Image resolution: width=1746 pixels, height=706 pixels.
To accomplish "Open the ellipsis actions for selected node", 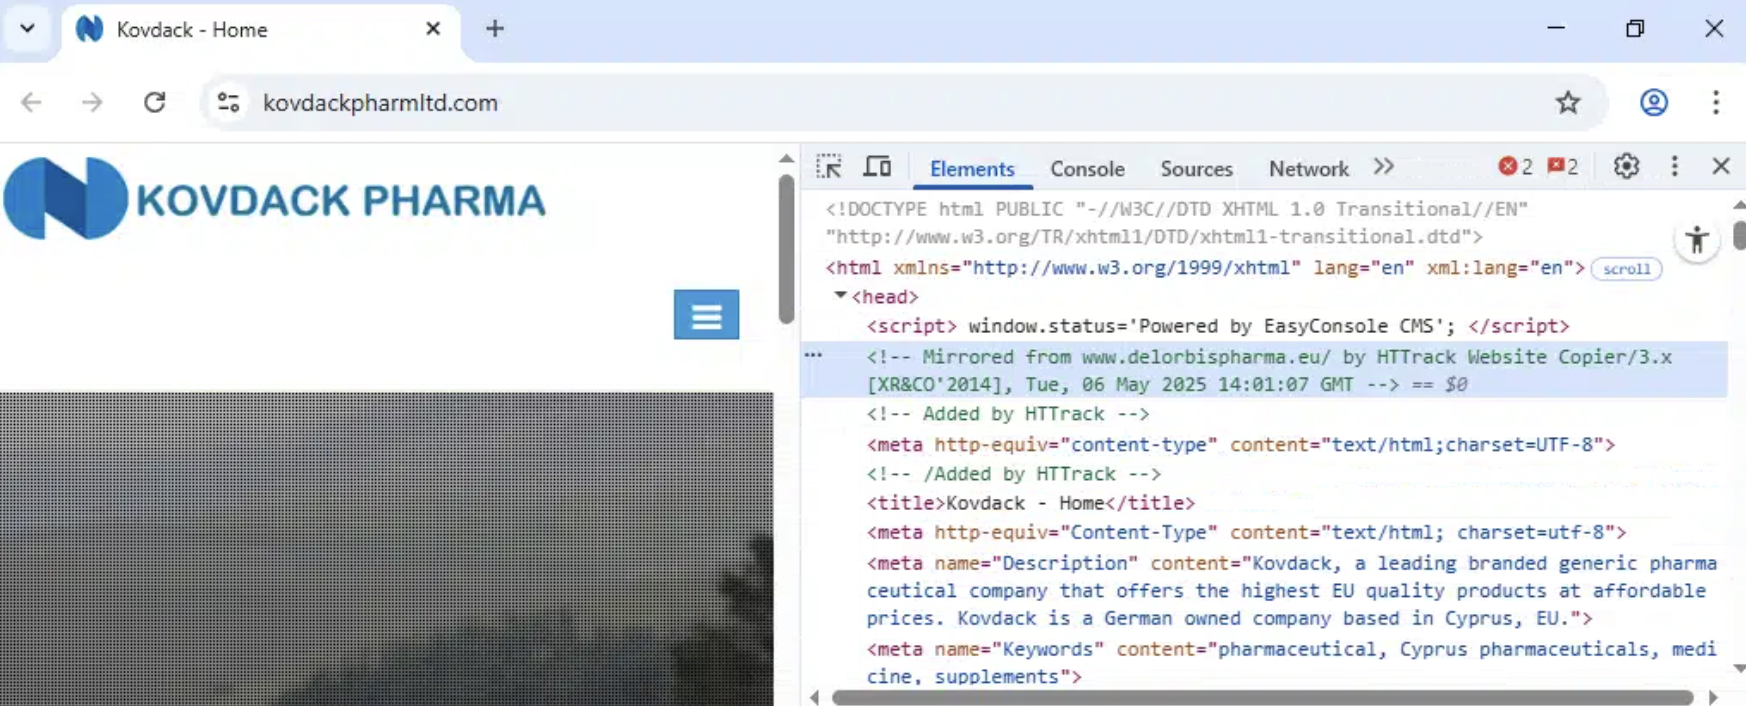I will (x=813, y=355).
